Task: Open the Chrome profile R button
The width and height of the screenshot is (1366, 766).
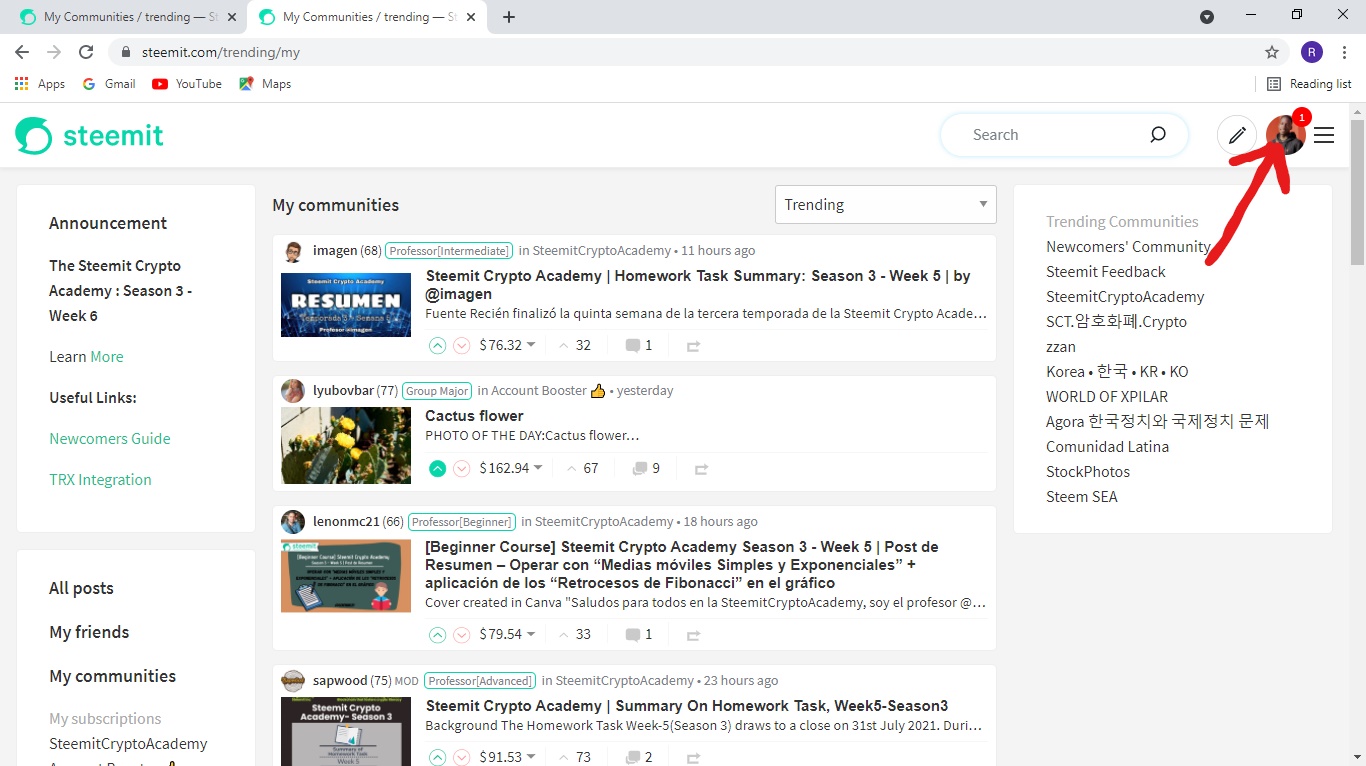Action: 1312,52
